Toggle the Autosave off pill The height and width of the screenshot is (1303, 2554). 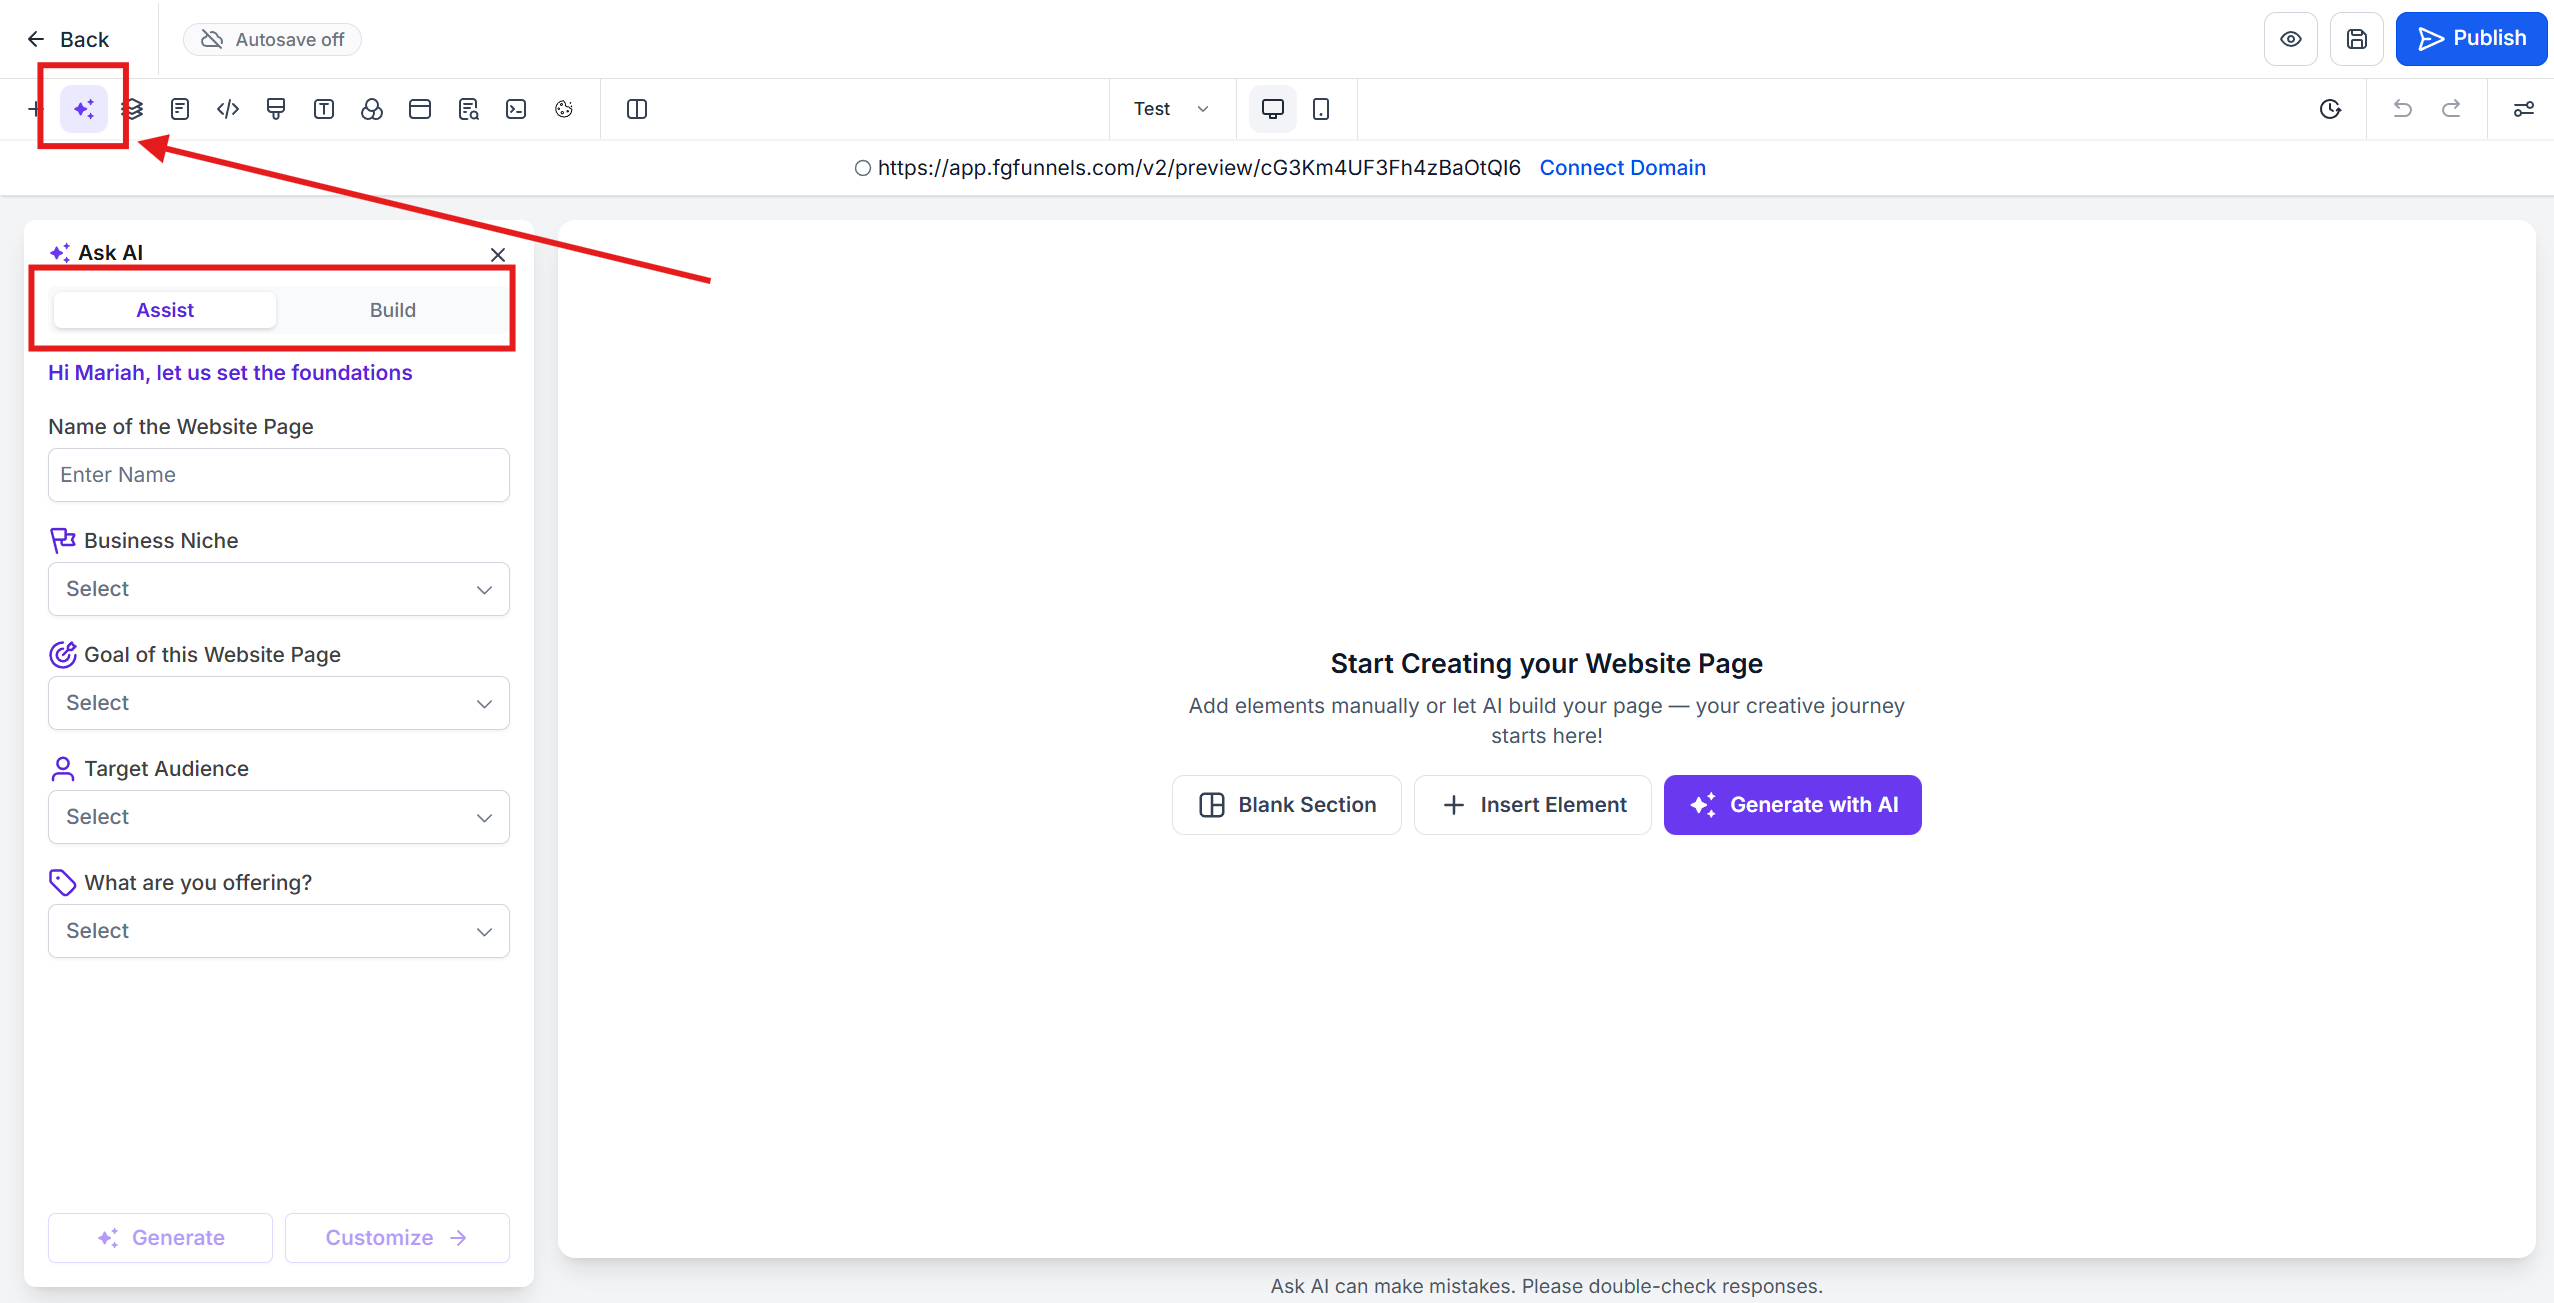[x=272, y=39]
